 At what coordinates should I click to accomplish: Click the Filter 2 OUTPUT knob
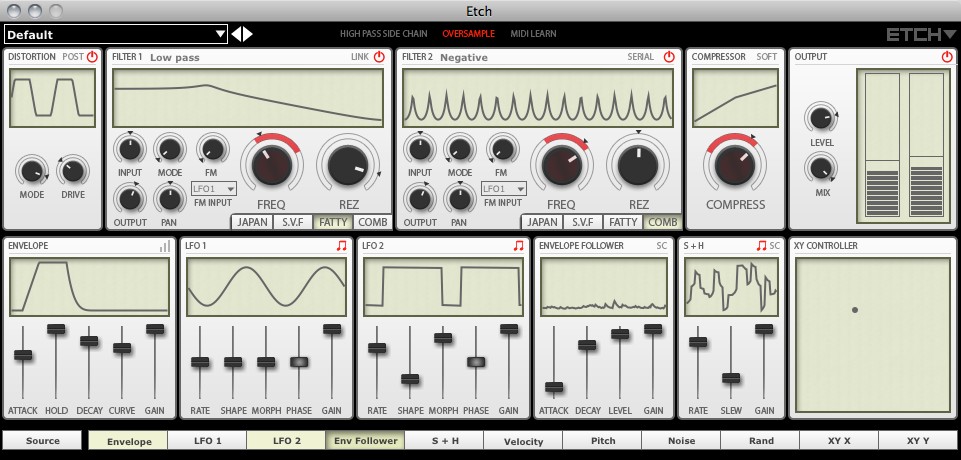[419, 198]
